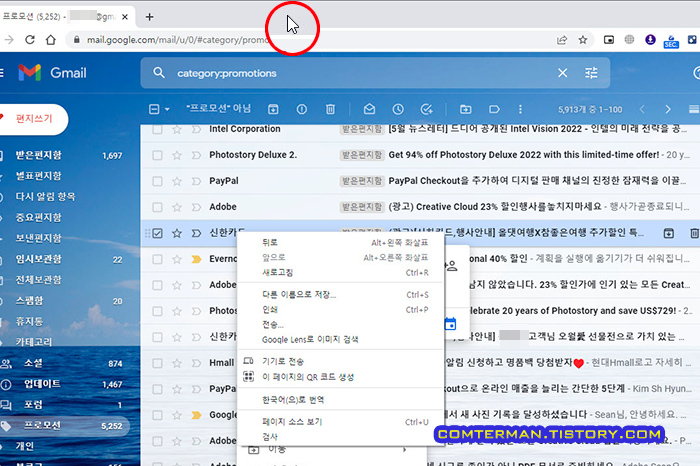This screenshot has width=700, height=466.
Task: Check the Hmall mail checkbox
Action: click(157, 363)
